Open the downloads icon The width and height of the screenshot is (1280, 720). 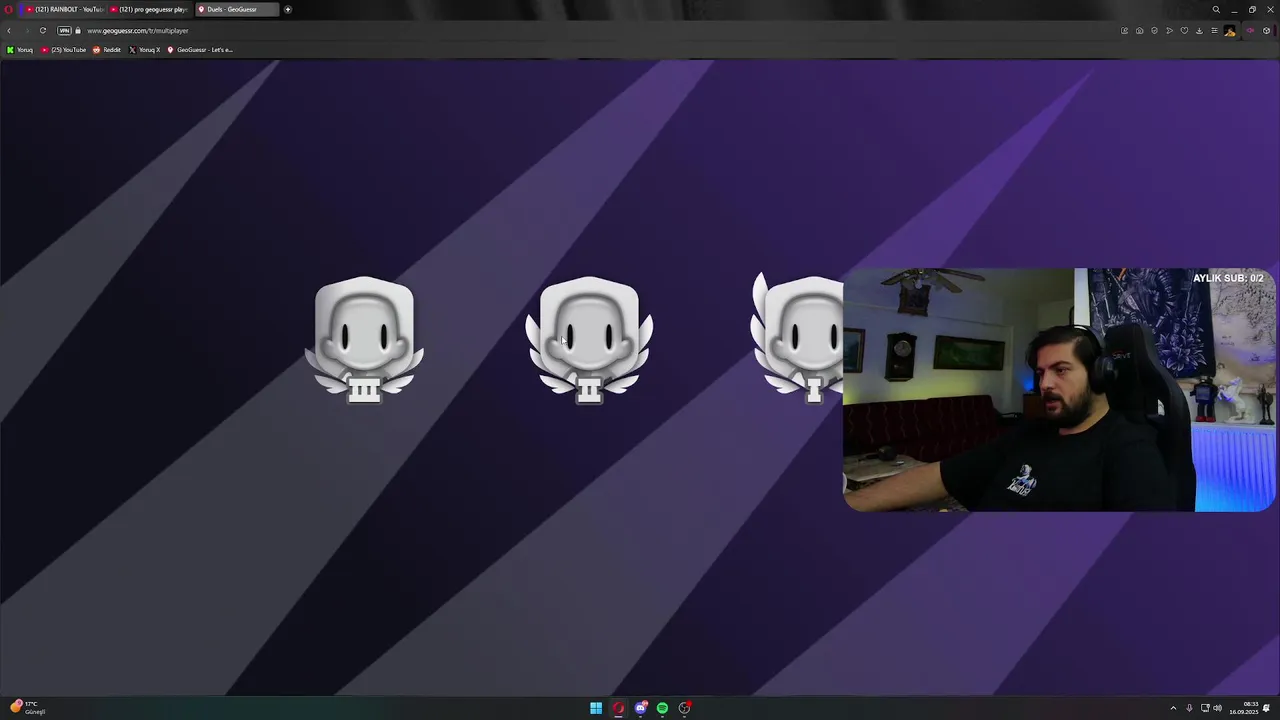[1199, 30]
